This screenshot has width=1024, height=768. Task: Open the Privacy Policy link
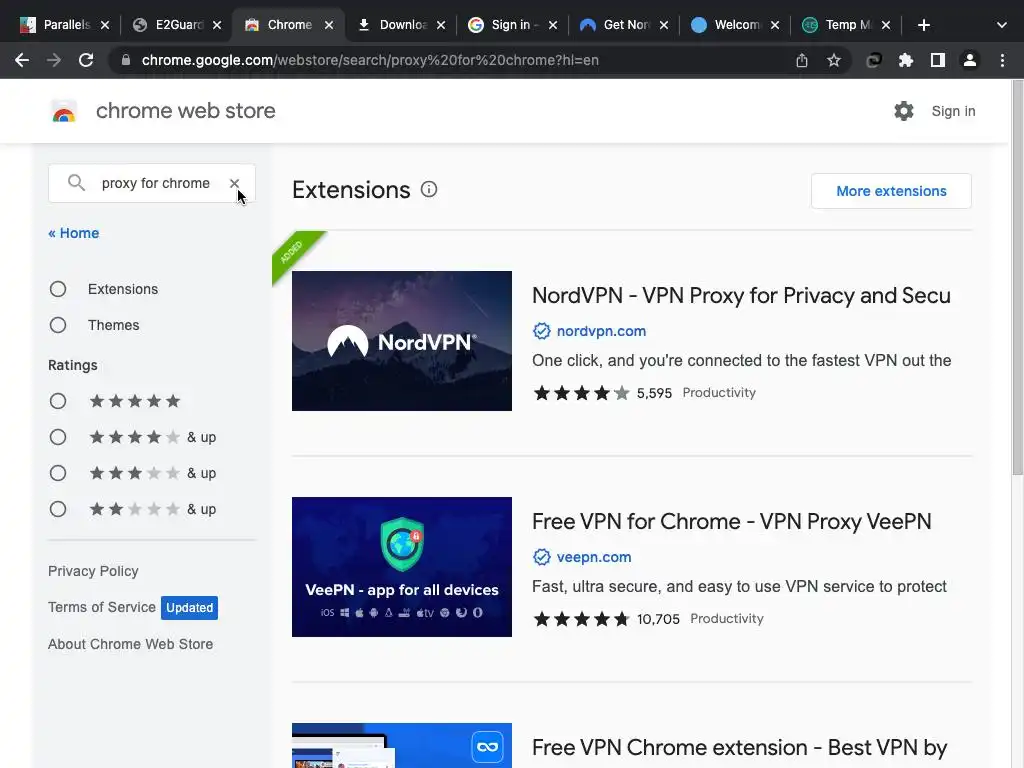point(93,571)
